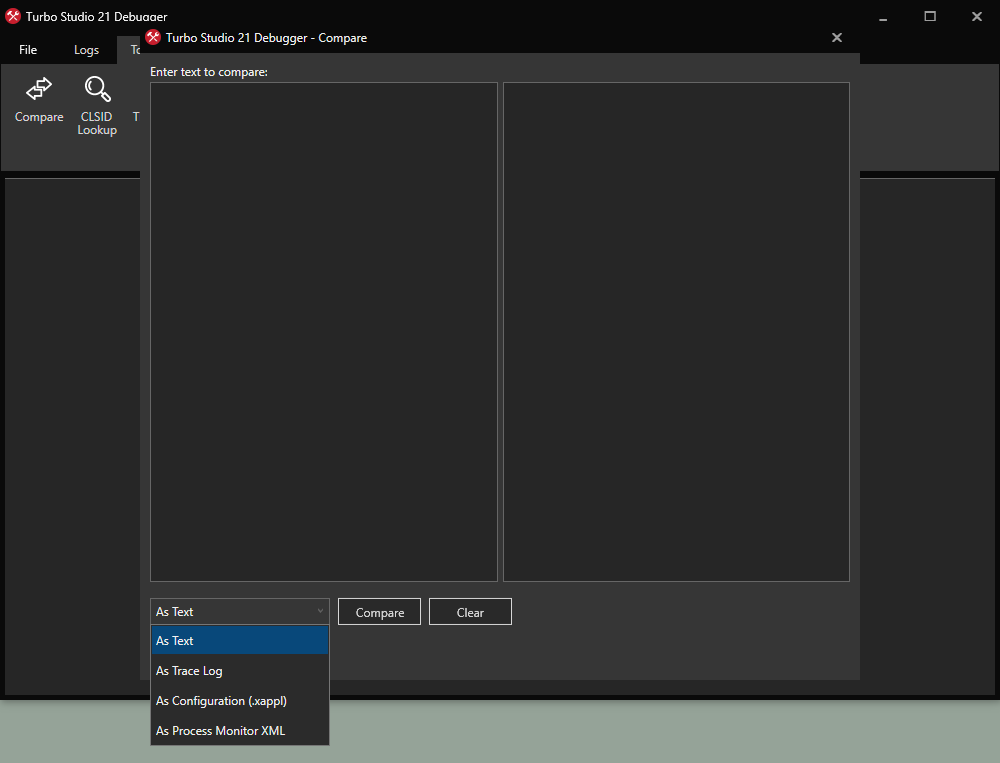The height and width of the screenshot is (763, 1000).
Task: Select the As Trace Log option
Action: 239,671
